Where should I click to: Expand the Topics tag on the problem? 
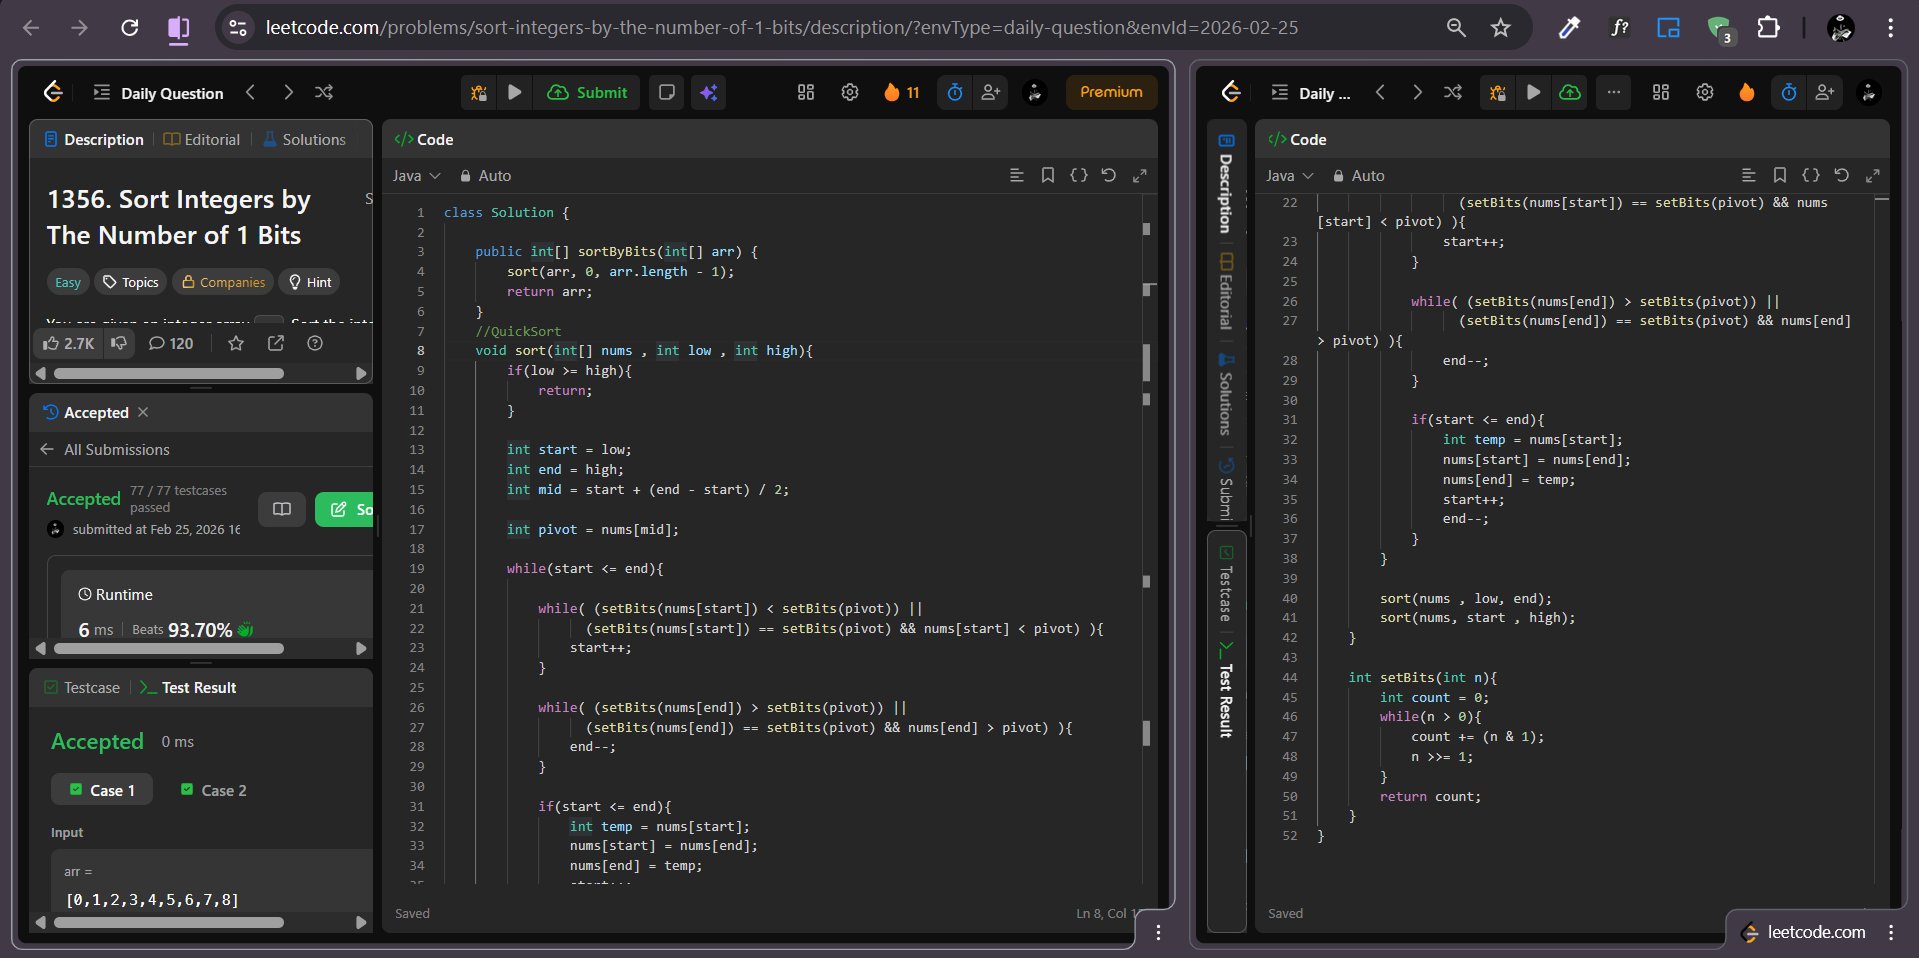click(131, 282)
